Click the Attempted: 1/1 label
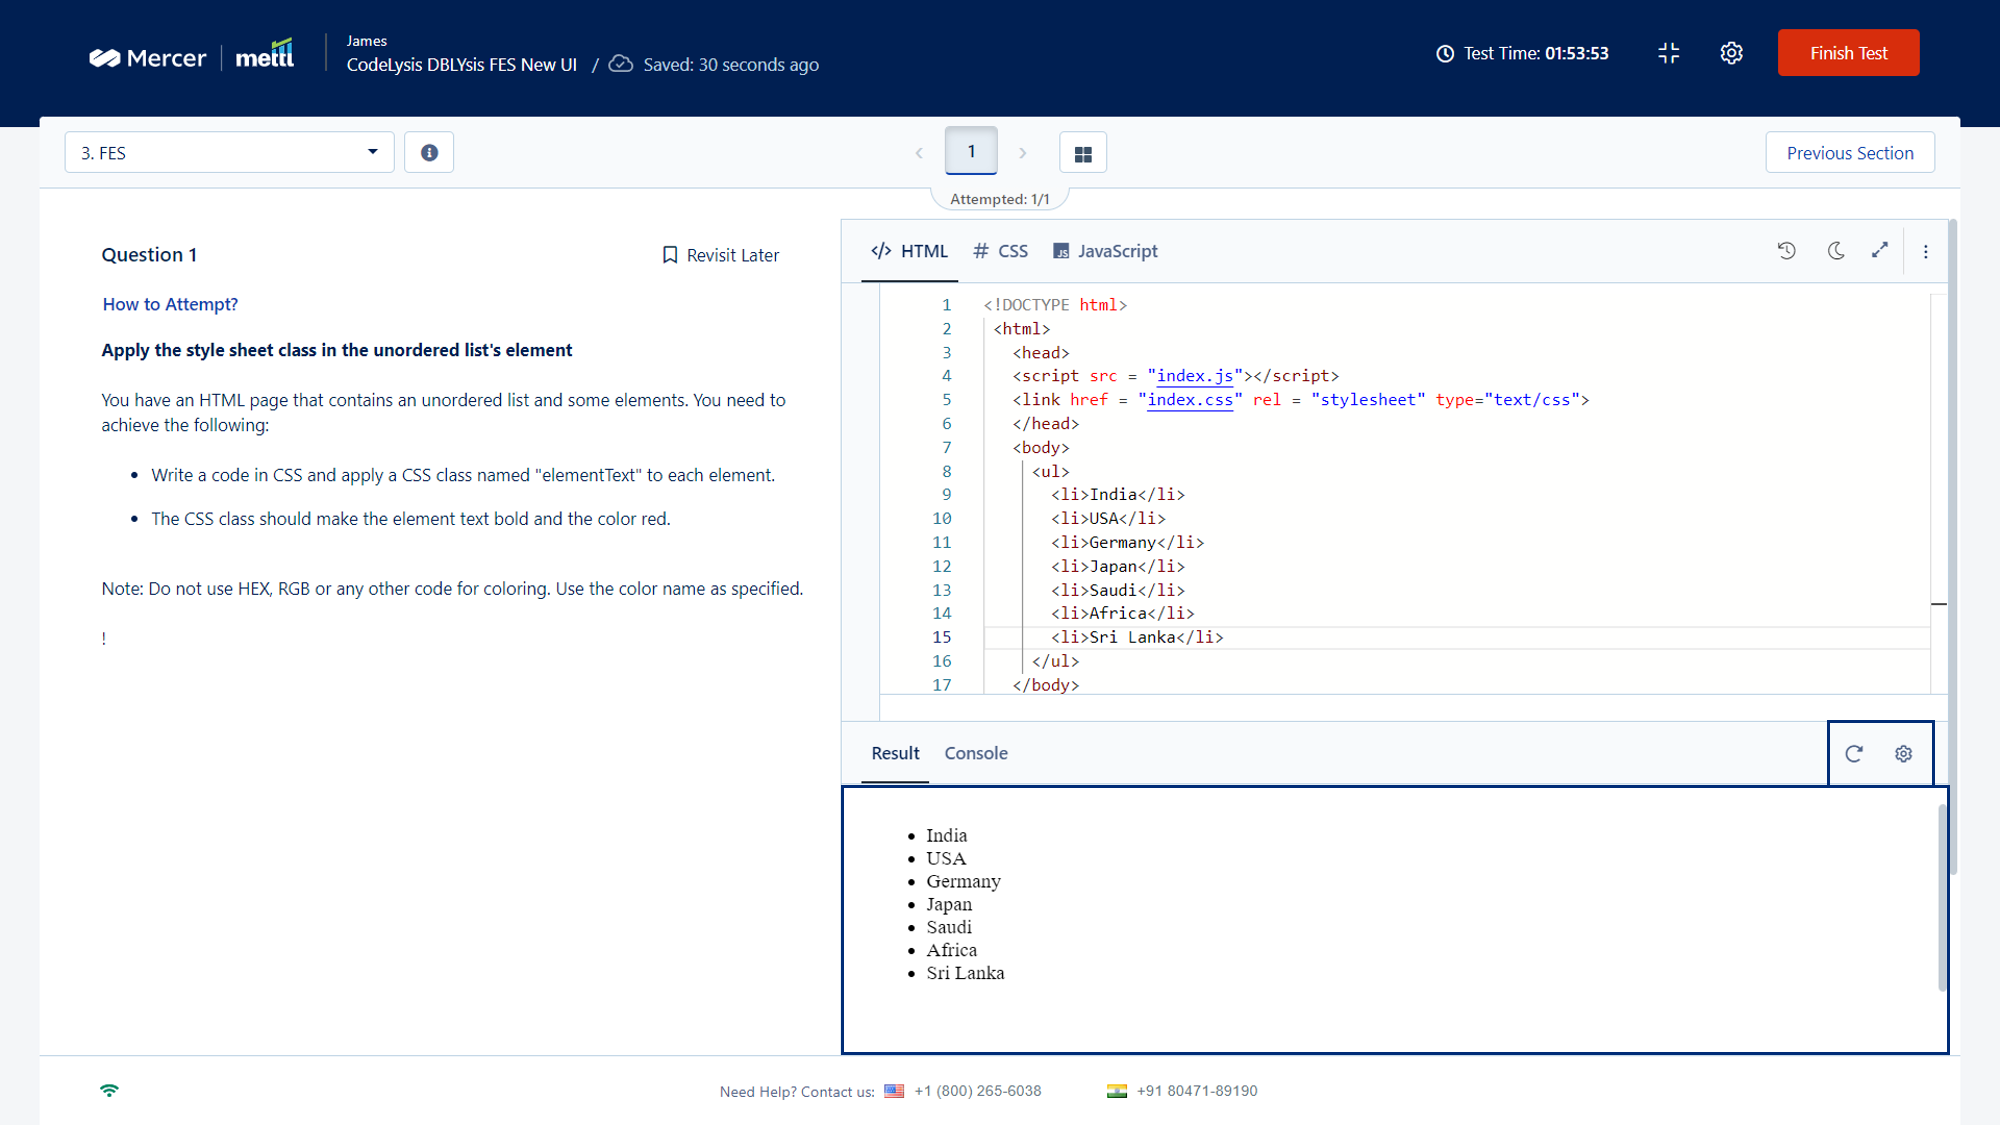 [x=1000, y=199]
